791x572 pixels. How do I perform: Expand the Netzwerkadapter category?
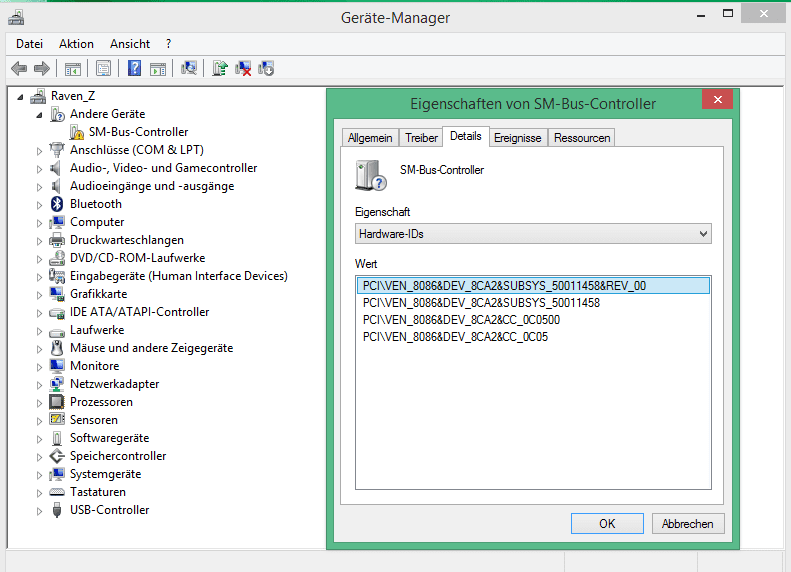pos(40,385)
